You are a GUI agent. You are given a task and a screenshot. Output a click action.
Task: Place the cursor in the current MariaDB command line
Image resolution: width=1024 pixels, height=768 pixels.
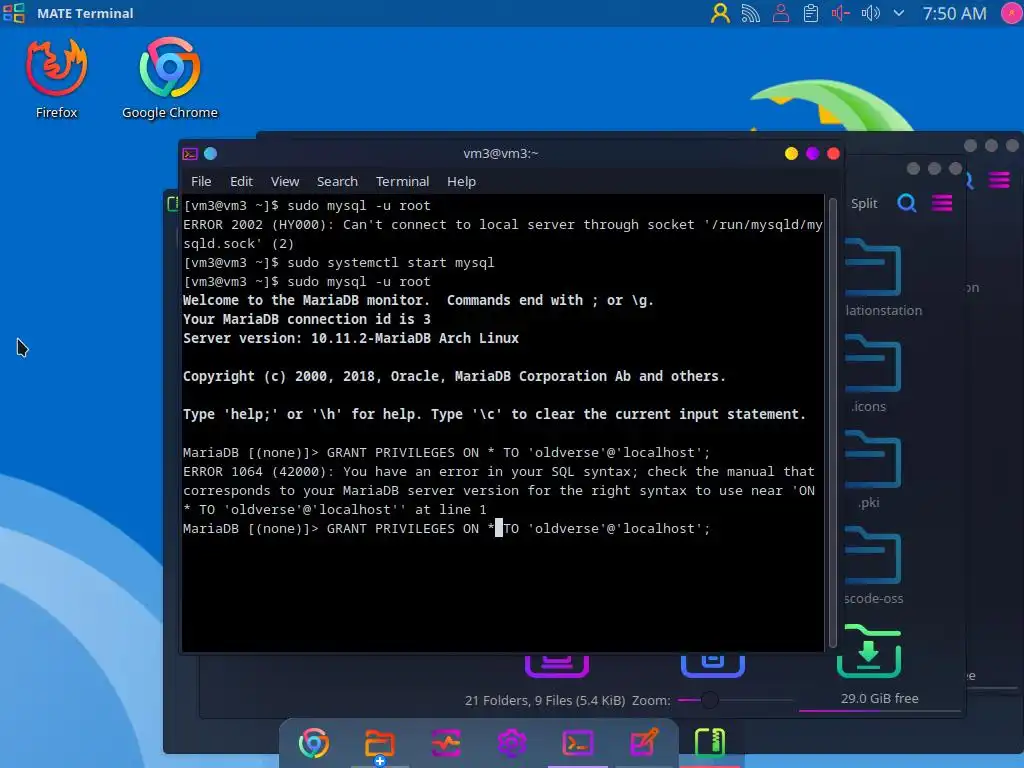coord(446,528)
